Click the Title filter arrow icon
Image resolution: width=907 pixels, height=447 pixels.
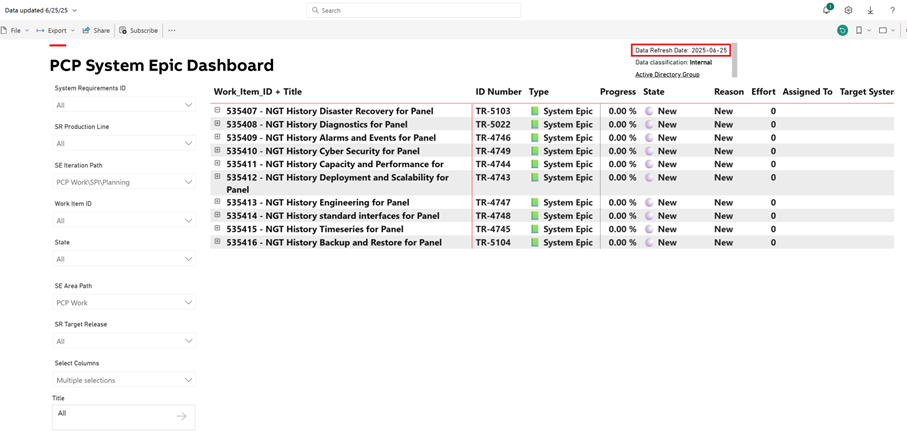click(x=182, y=416)
